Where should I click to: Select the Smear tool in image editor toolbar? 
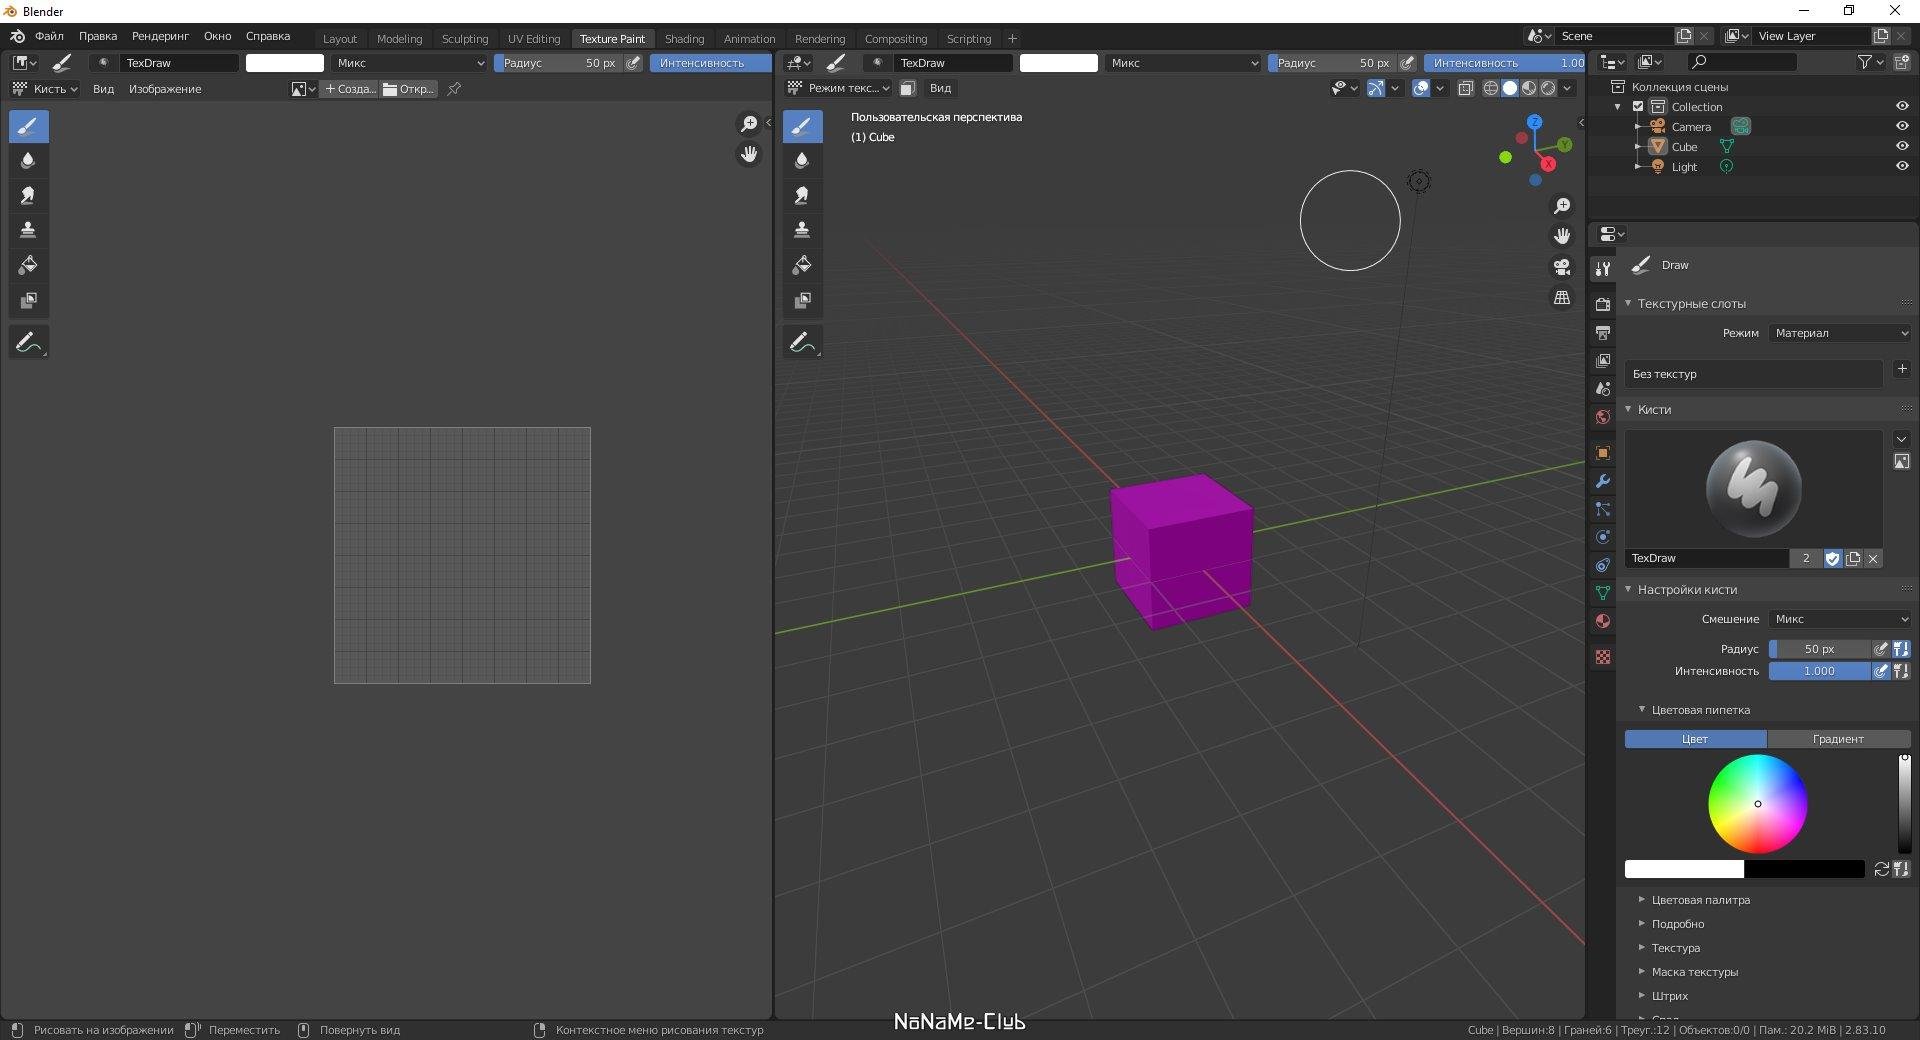pyautogui.click(x=28, y=196)
